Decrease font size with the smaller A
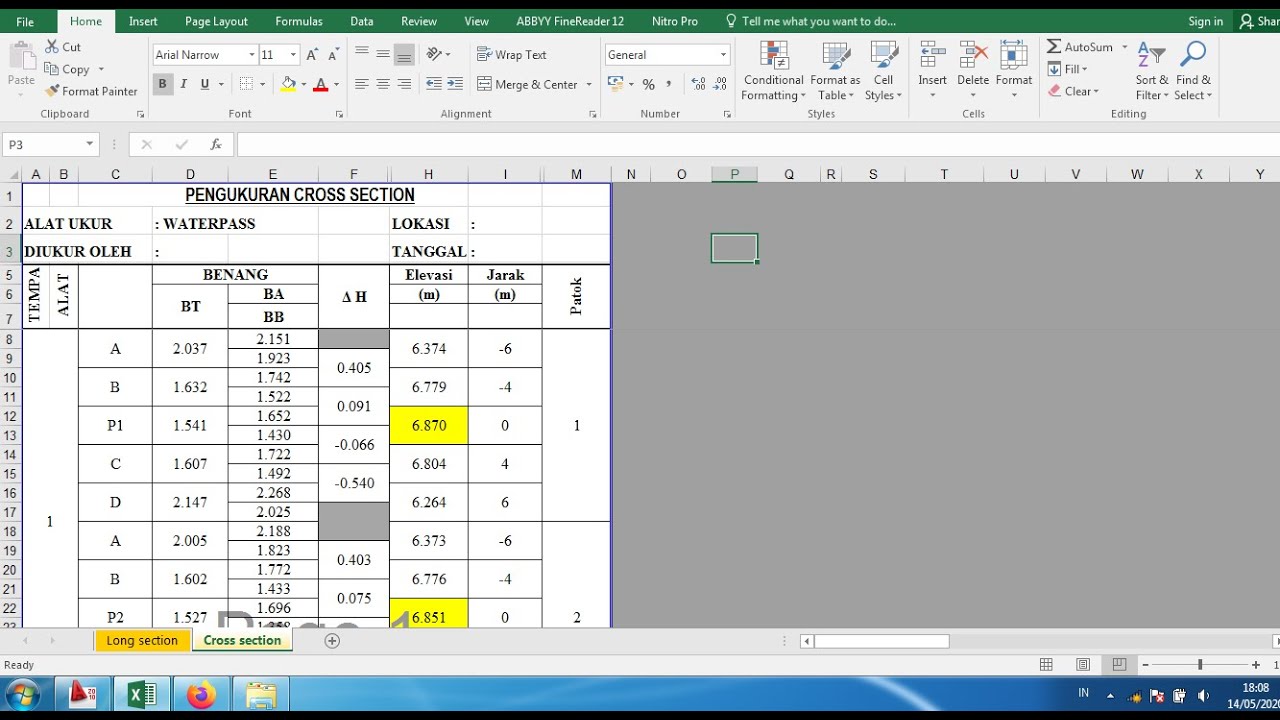This screenshot has width=1280, height=720. click(x=332, y=55)
